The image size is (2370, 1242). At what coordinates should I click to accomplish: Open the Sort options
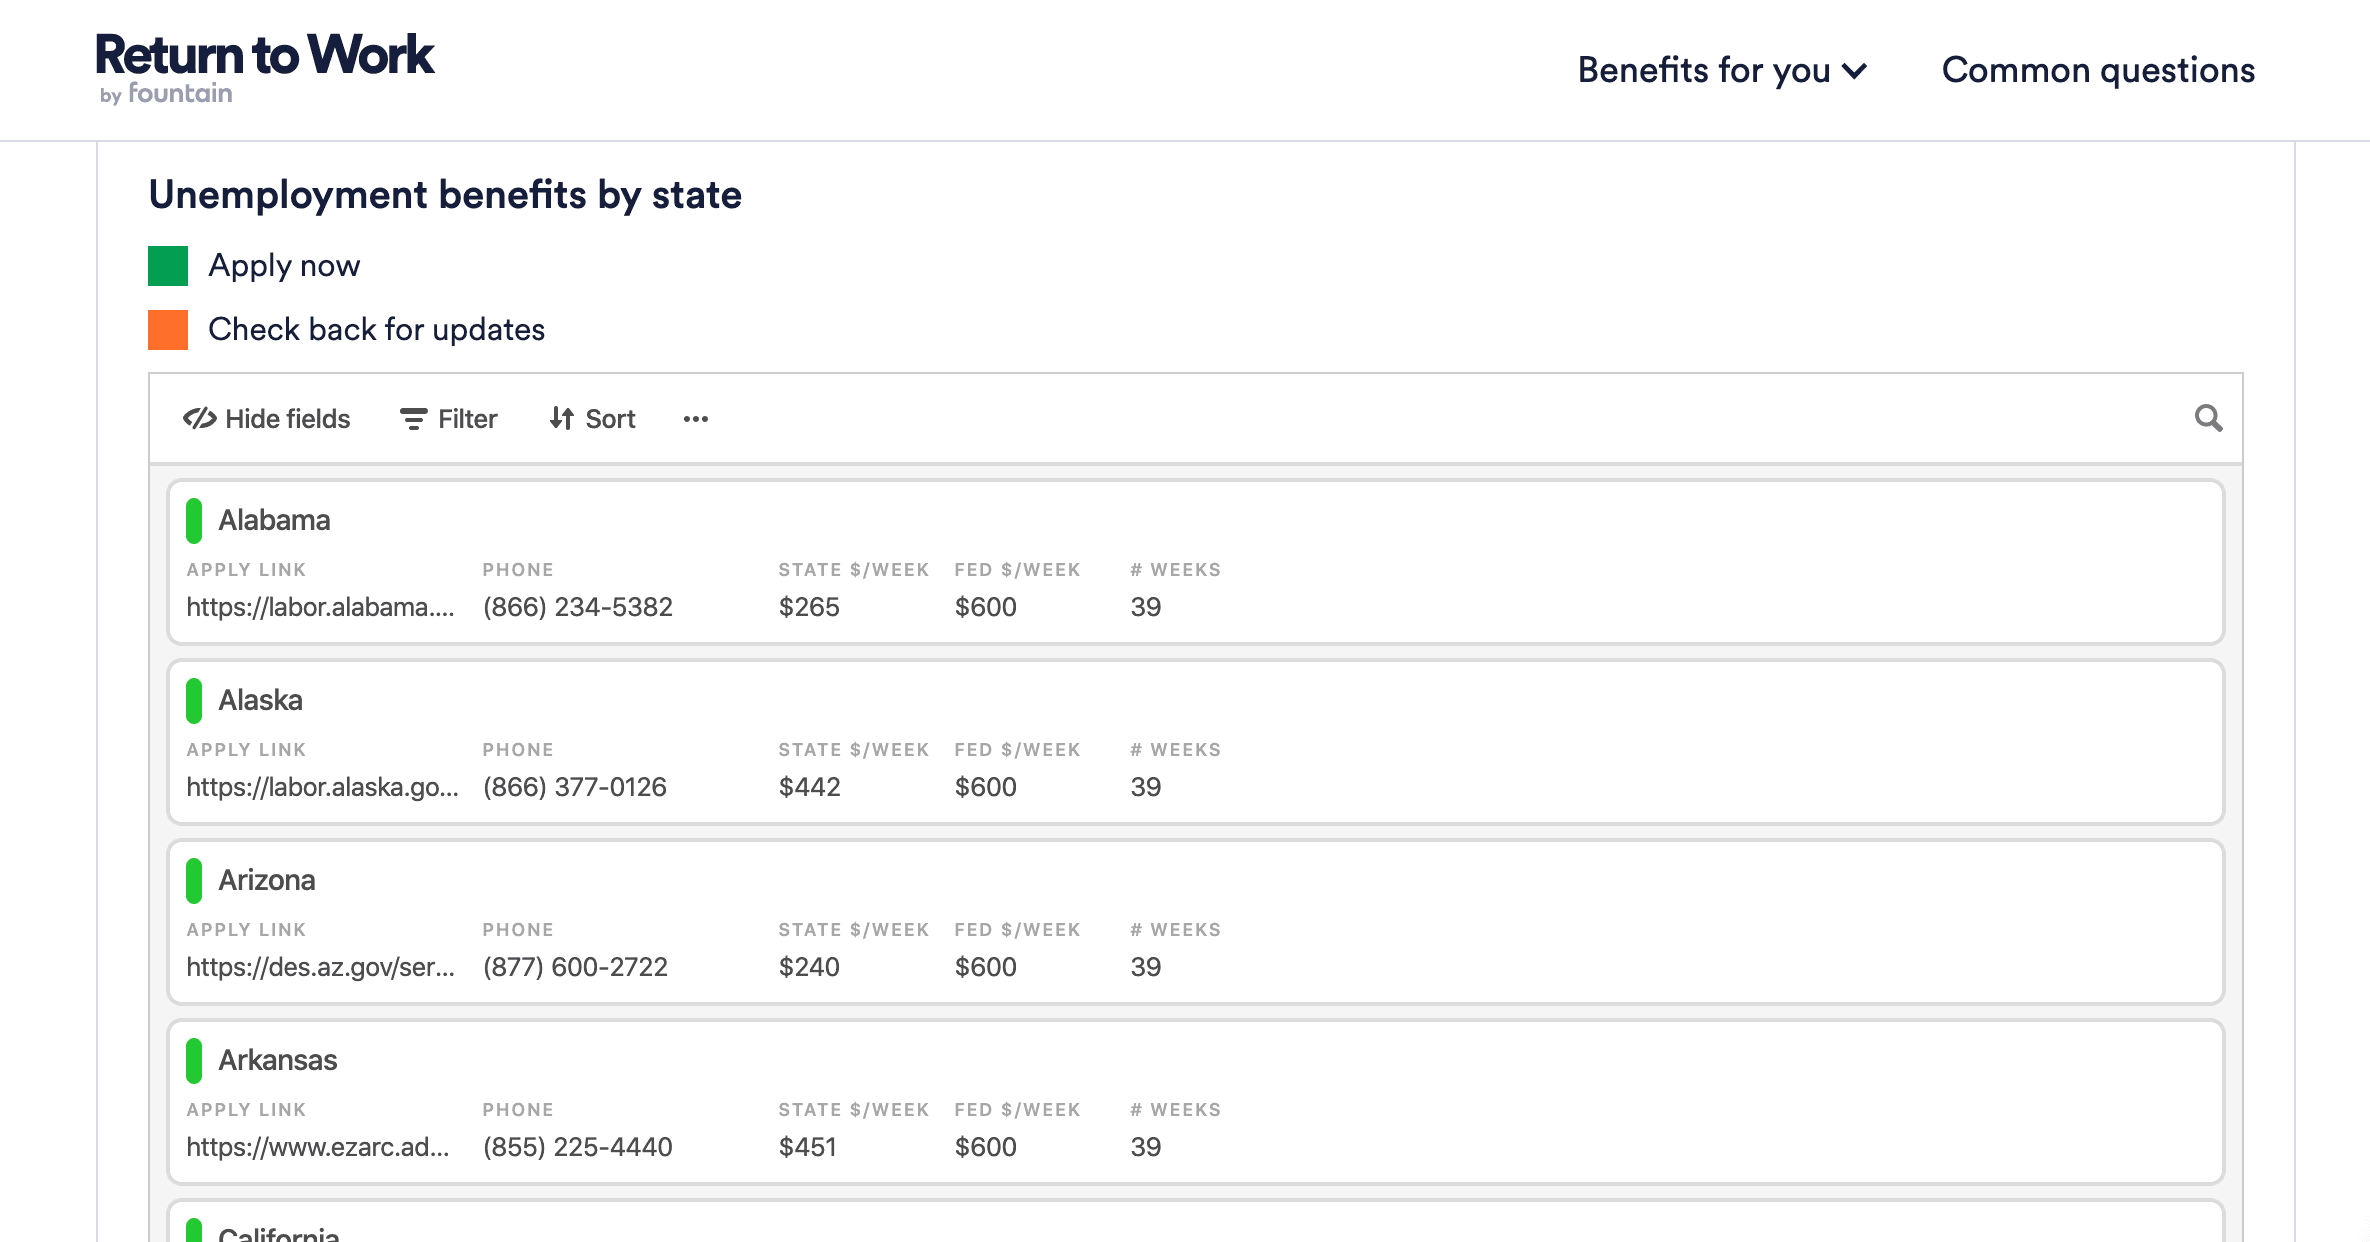(610, 419)
